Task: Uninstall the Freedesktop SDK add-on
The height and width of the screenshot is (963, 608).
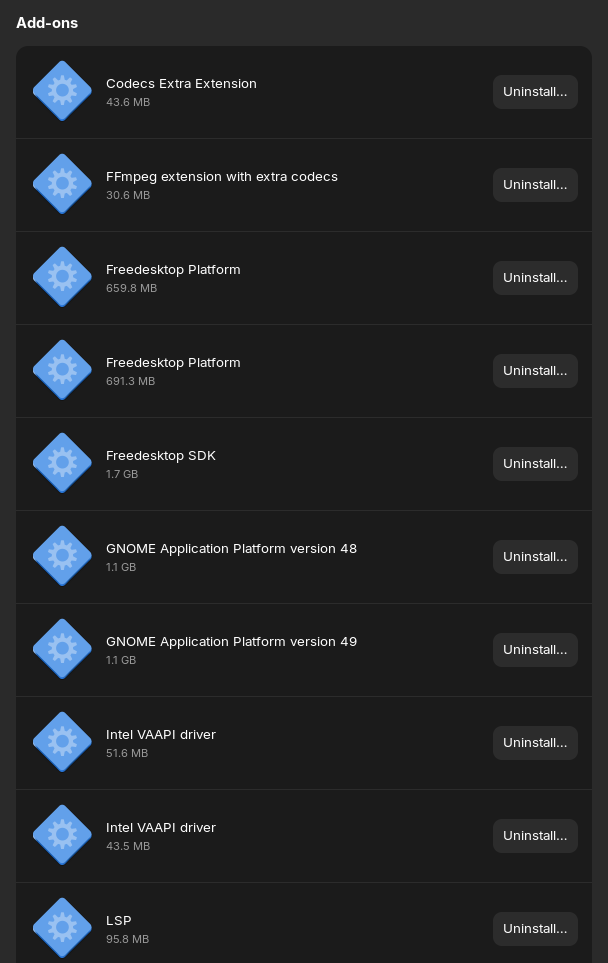Action: (x=535, y=463)
